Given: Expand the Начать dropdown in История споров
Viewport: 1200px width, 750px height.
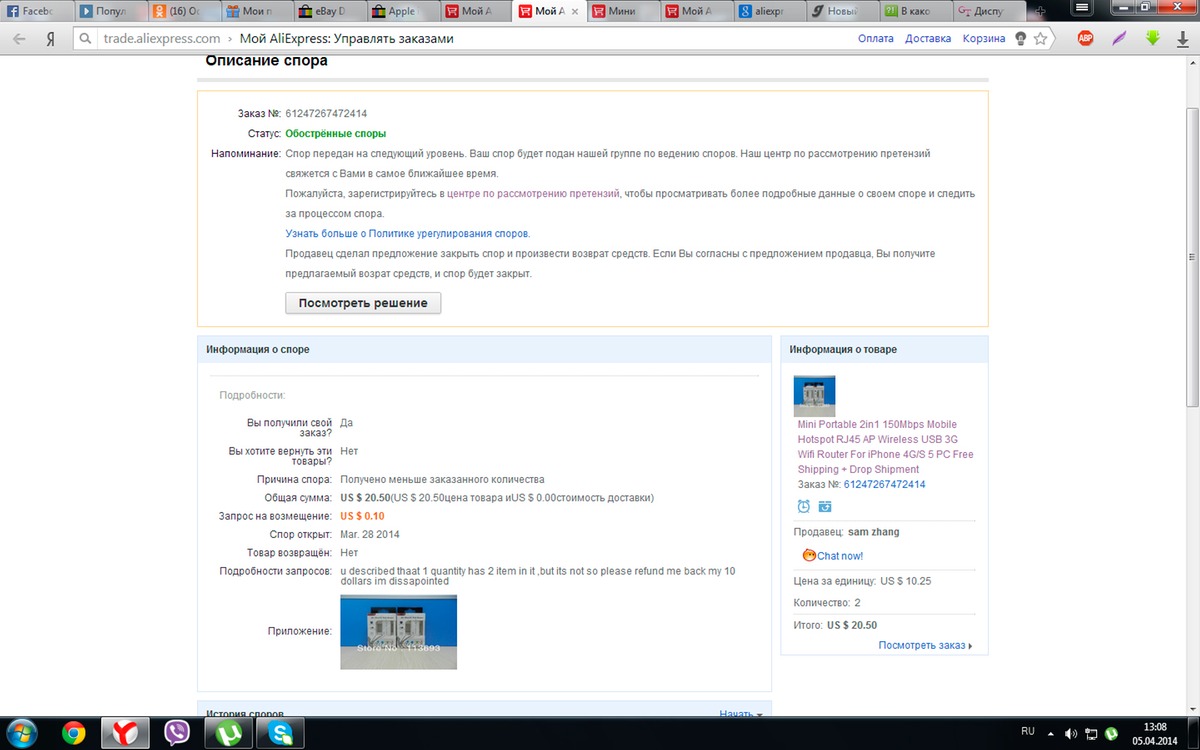Looking at the screenshot, I should click(x=740, y=714).
